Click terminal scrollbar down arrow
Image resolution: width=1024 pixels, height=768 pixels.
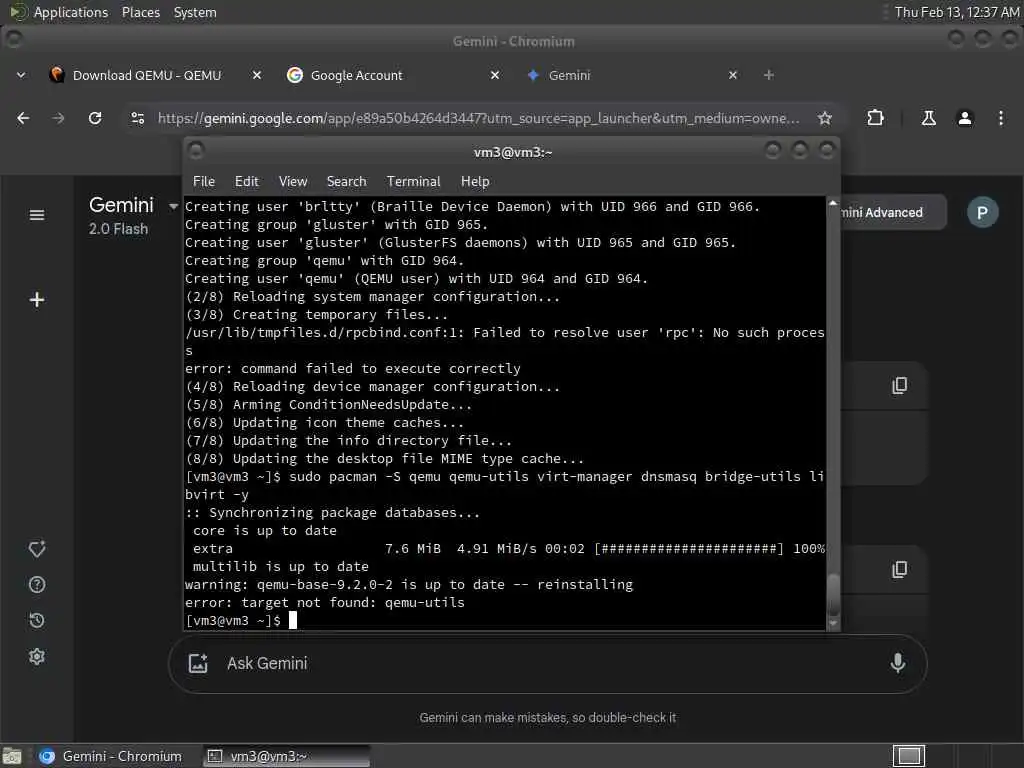833,624
